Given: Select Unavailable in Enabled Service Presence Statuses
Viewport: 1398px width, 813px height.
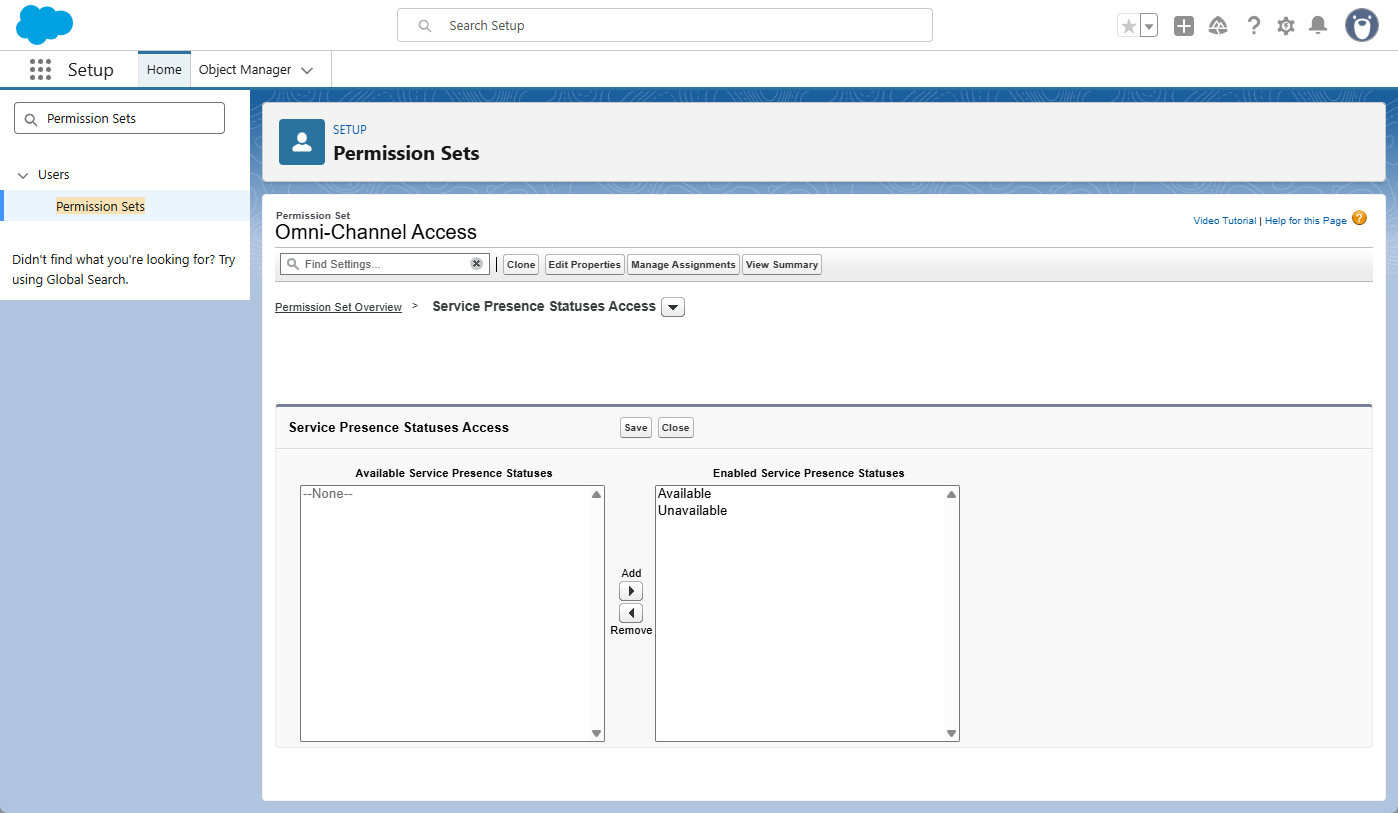Looking at the screenshot, I should (692, 510).
